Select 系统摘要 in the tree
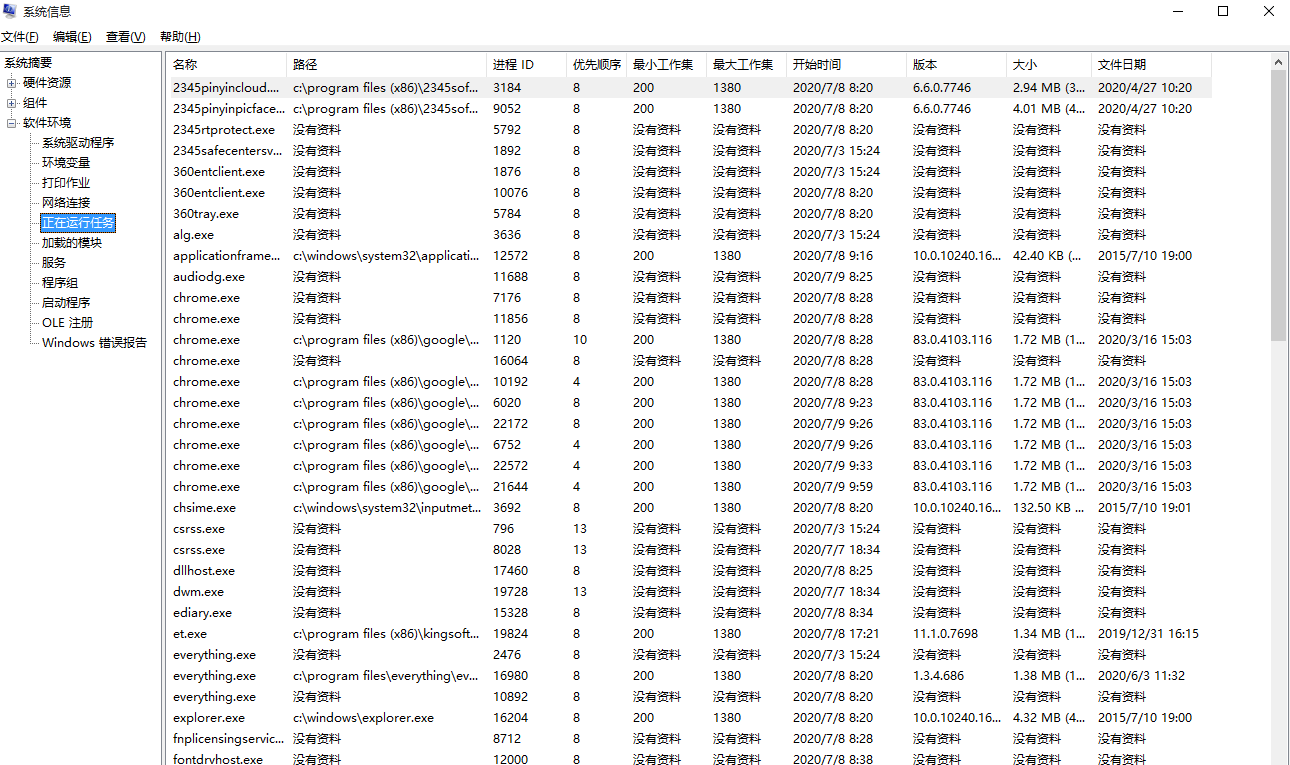Viewport: 1290px width, 765px height. coord(28,63)
